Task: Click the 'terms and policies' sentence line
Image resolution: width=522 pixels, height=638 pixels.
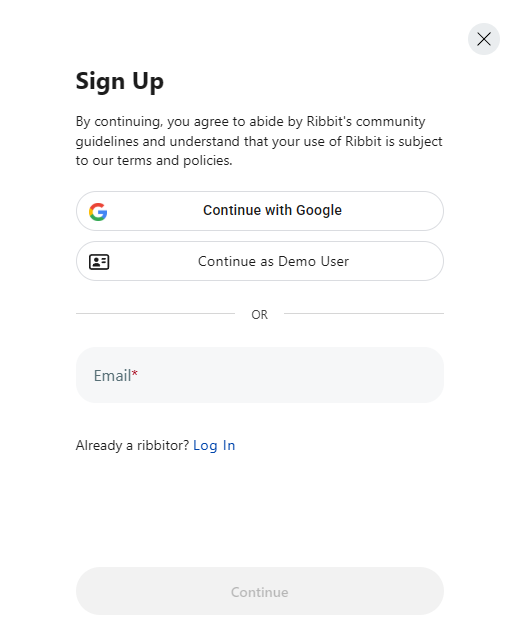Action: pos(154,161)
